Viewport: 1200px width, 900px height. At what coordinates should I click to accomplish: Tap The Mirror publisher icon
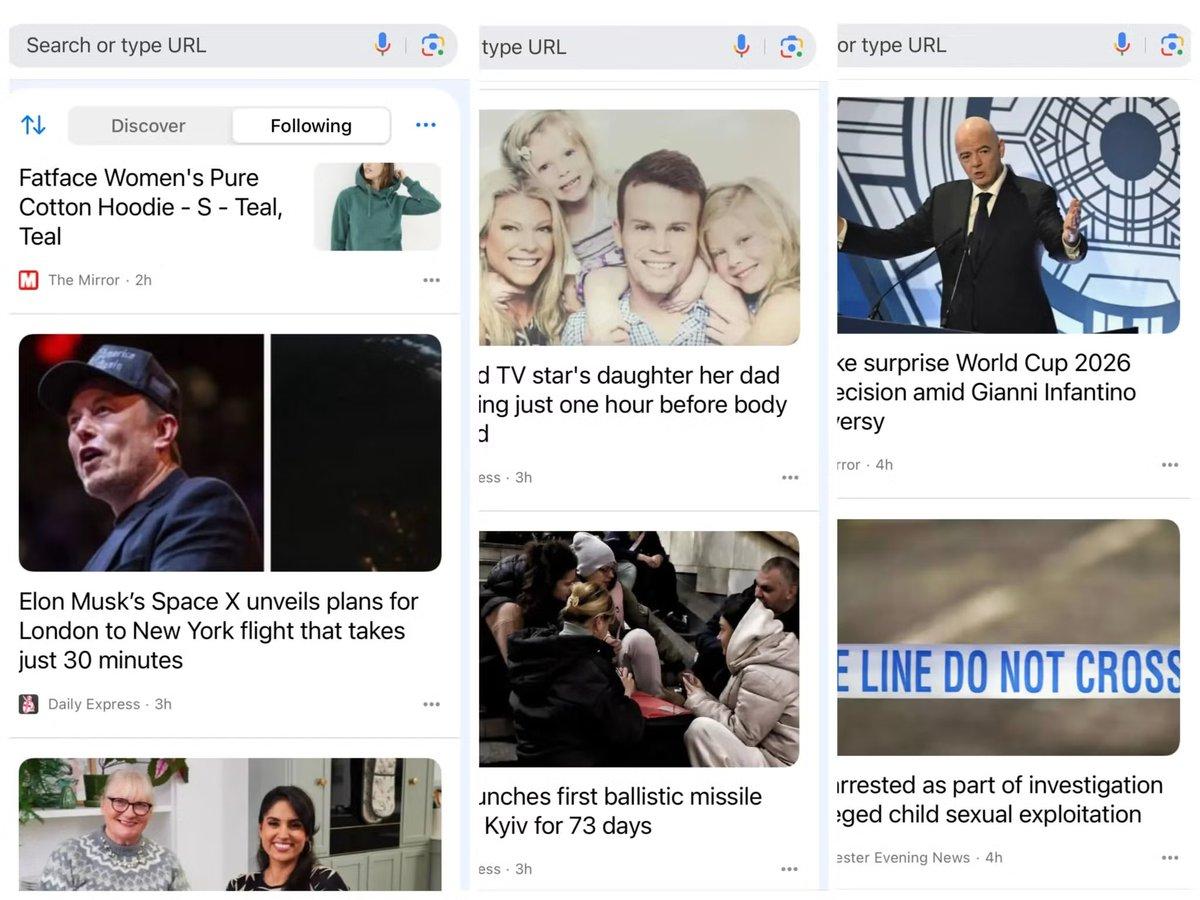click(x=28, y=280)
